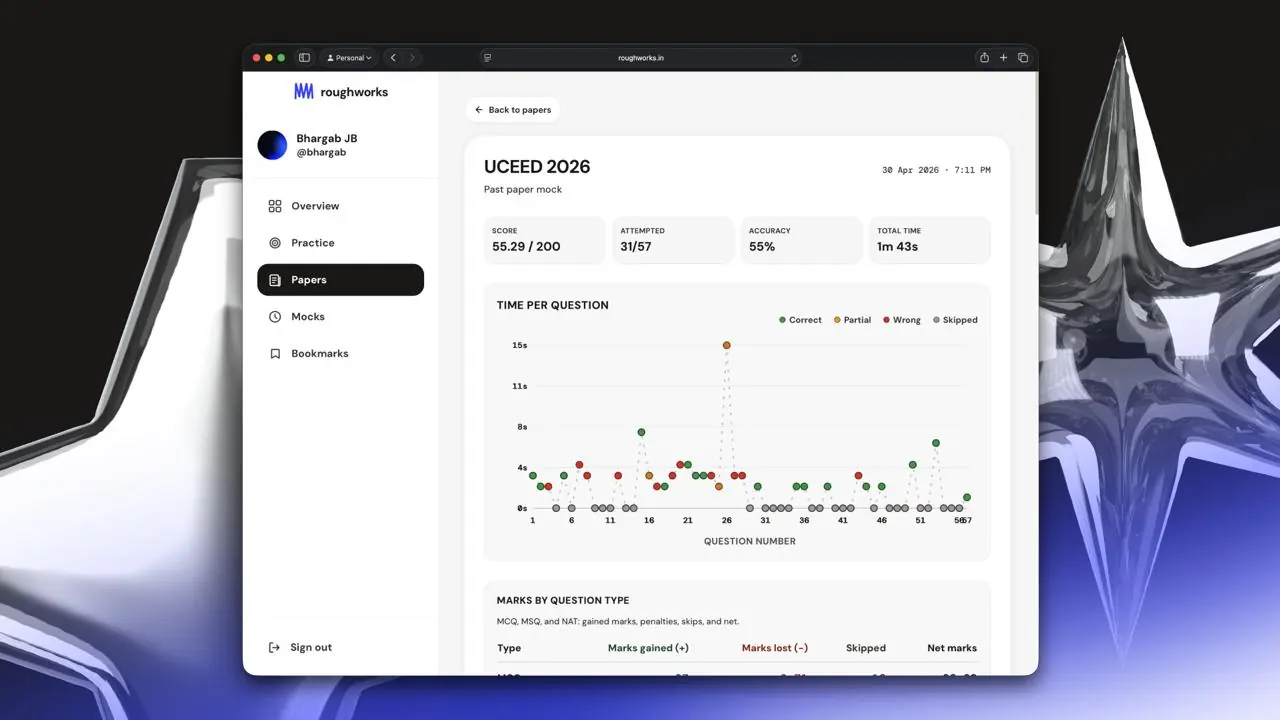The width and height of the screenshot is (1280, 720).
Task: Click the page vertical scrollbar
Action: coord(1035,145)
